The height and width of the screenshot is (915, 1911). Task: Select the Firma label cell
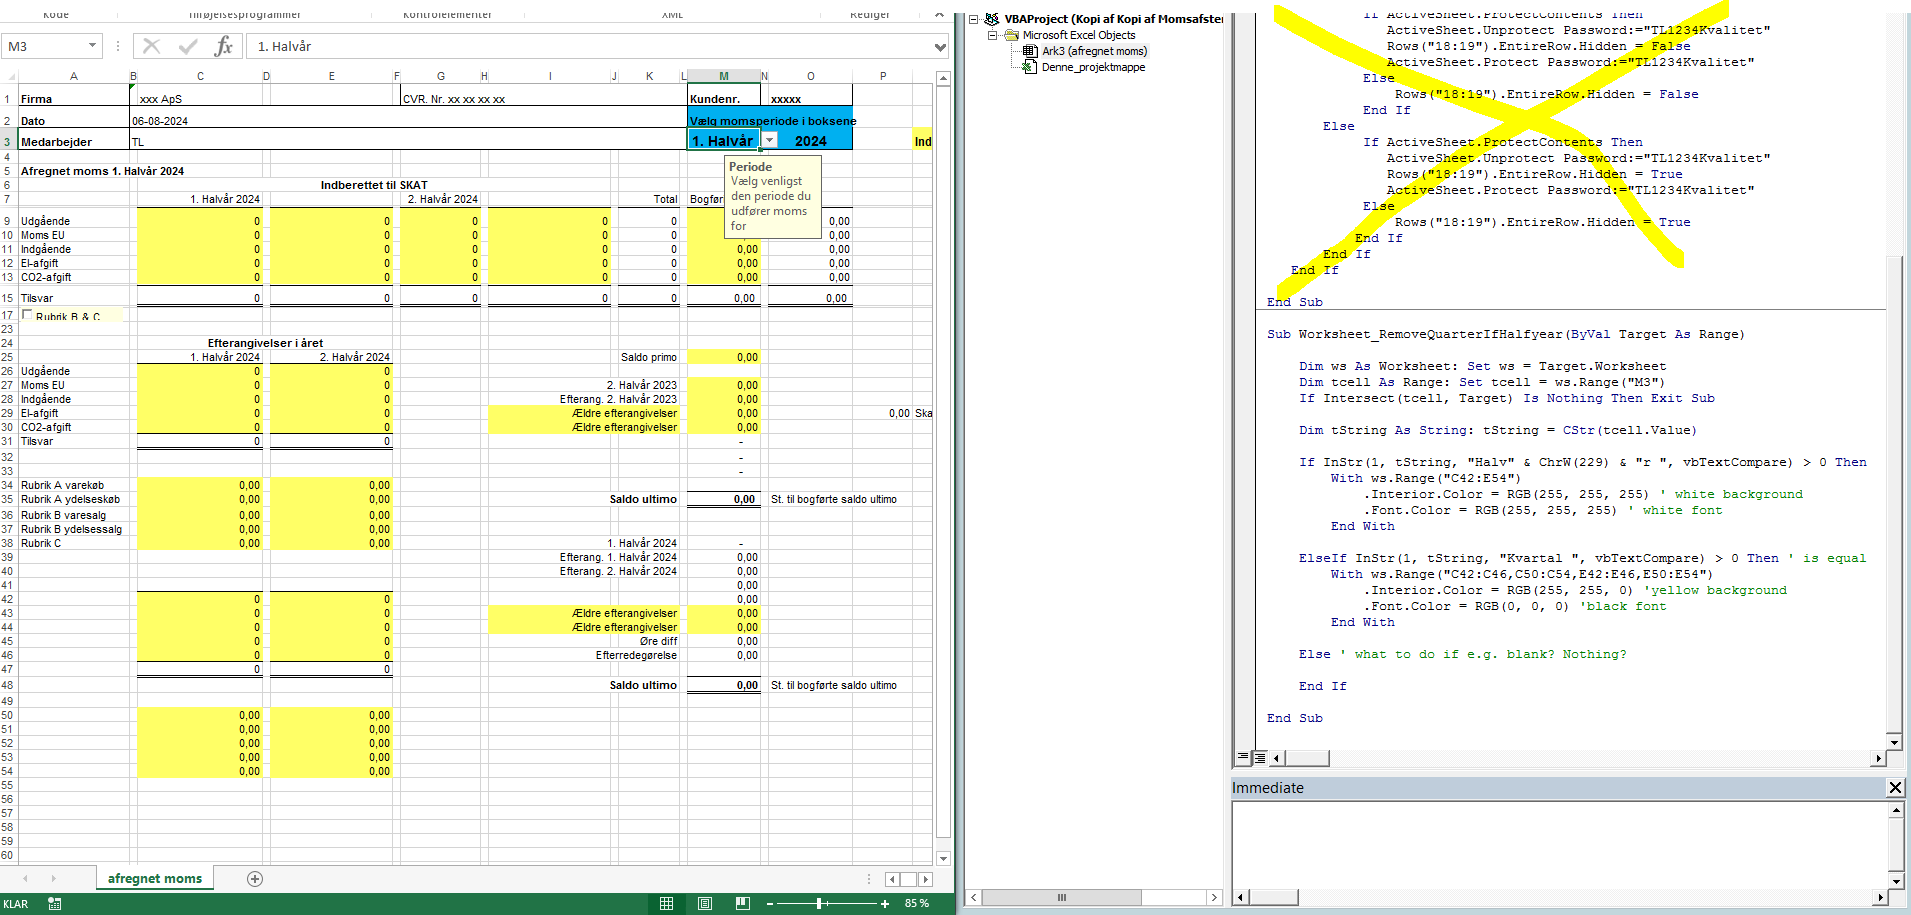(x=73, y=99)
